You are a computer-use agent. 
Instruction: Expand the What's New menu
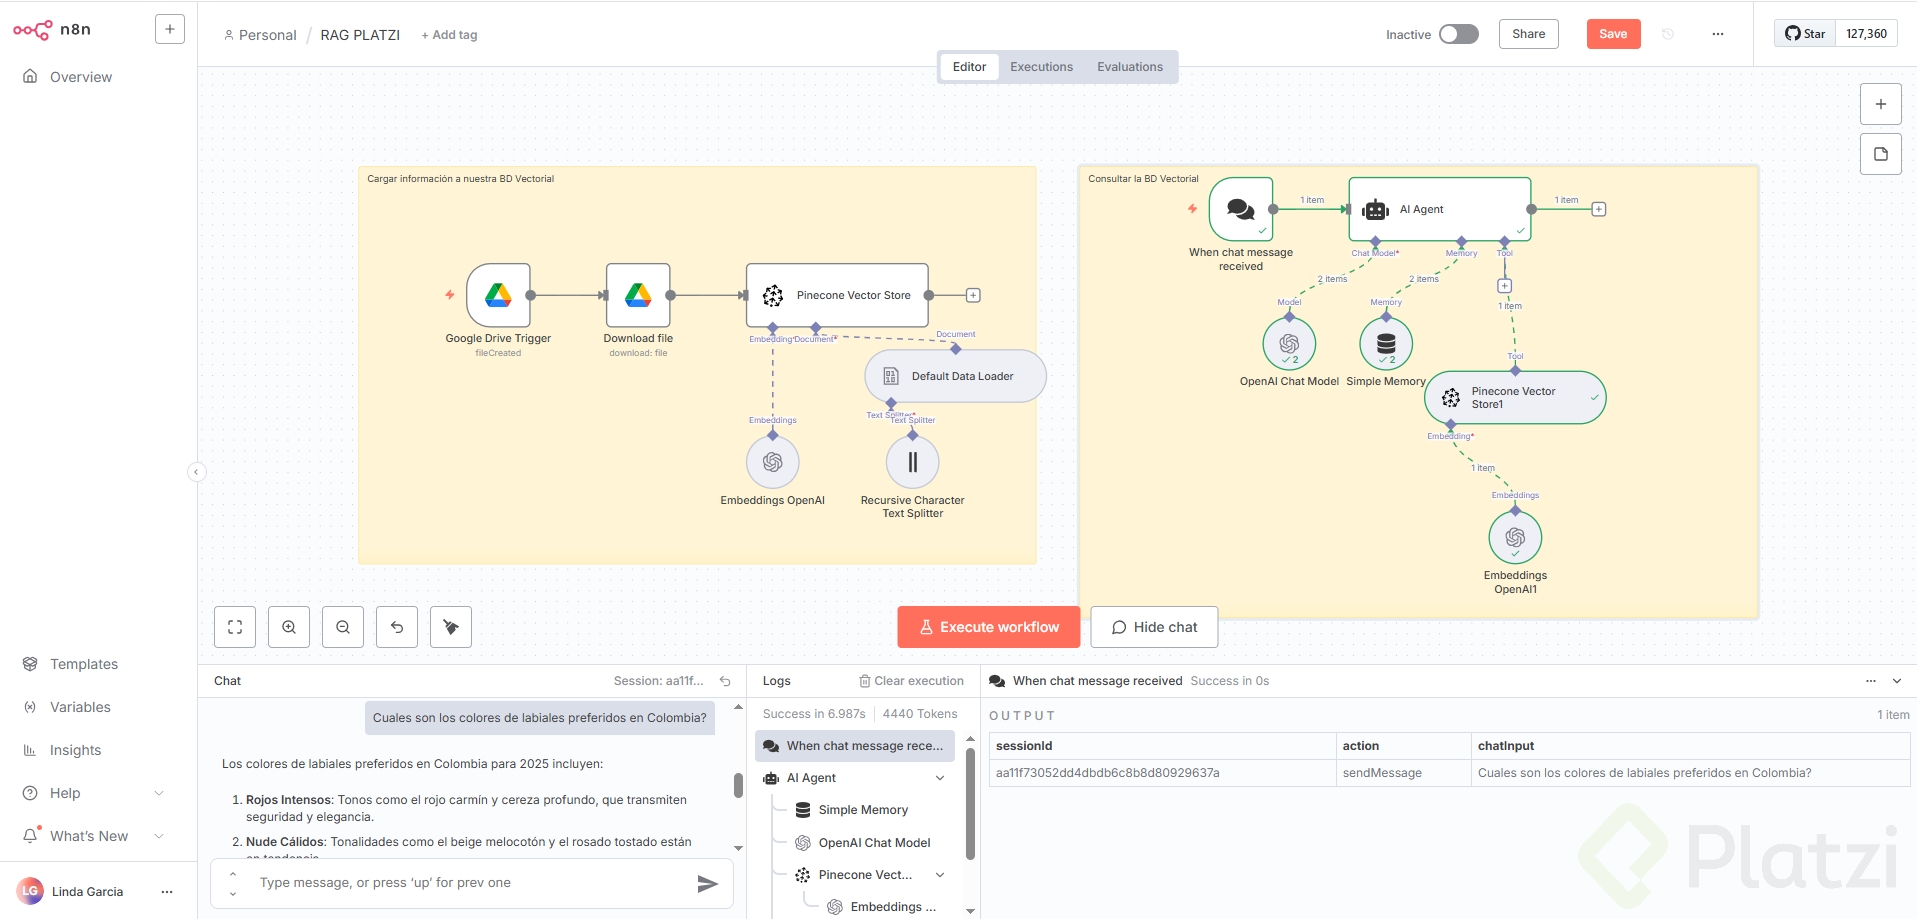[x=93, y=836]
